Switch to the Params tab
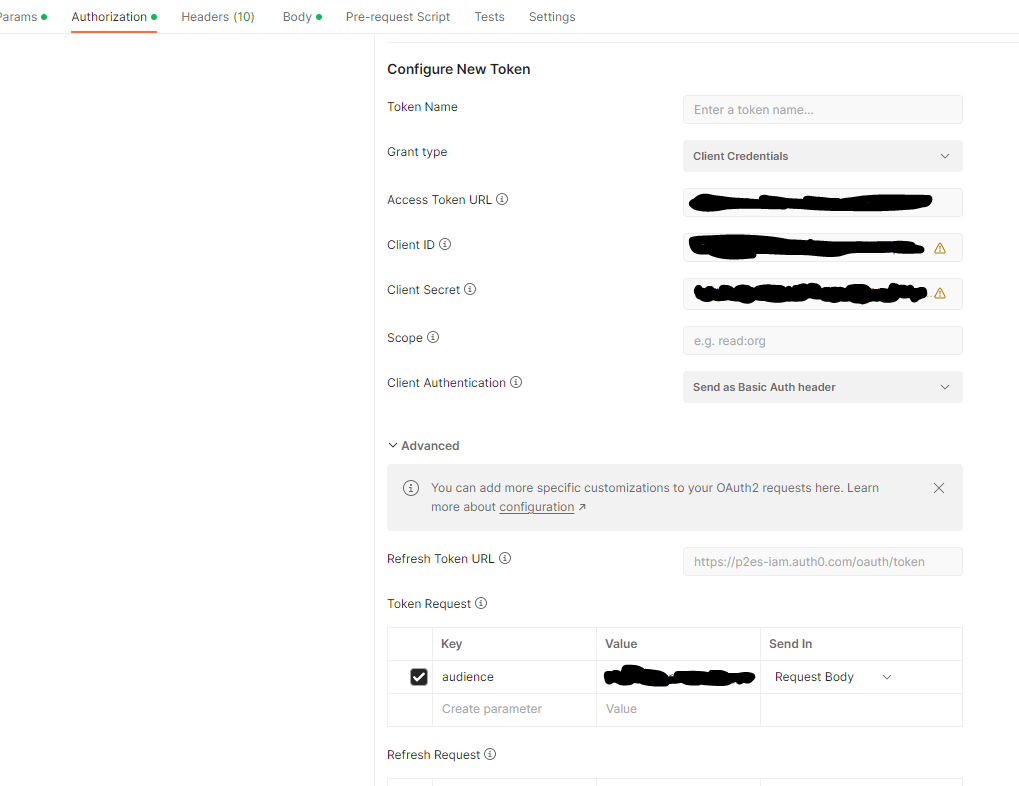This screenshot has height=786, width=1019. click(x=23, y=17)
